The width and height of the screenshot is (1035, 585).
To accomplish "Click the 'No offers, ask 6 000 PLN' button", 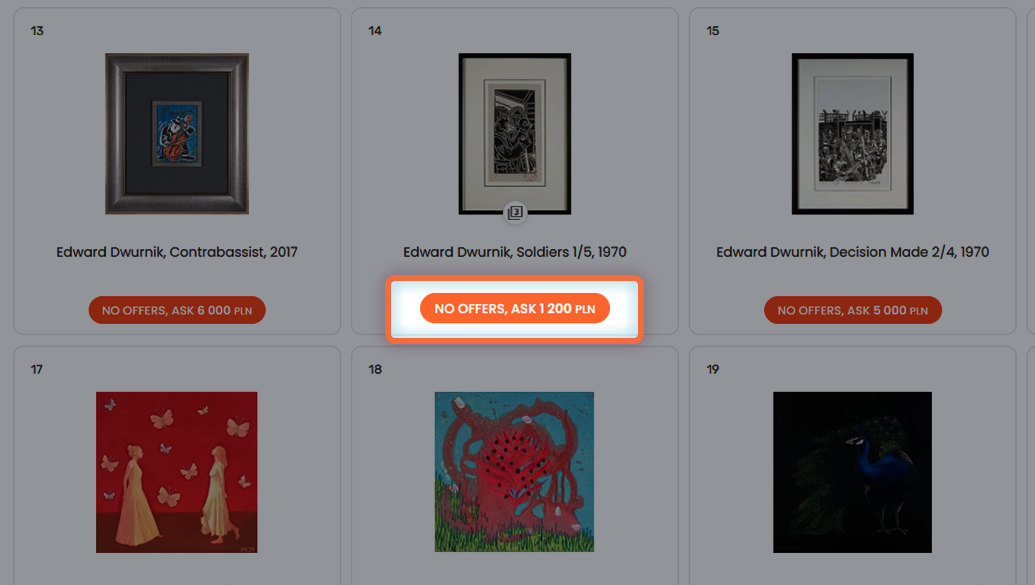I will click(177, 310).
